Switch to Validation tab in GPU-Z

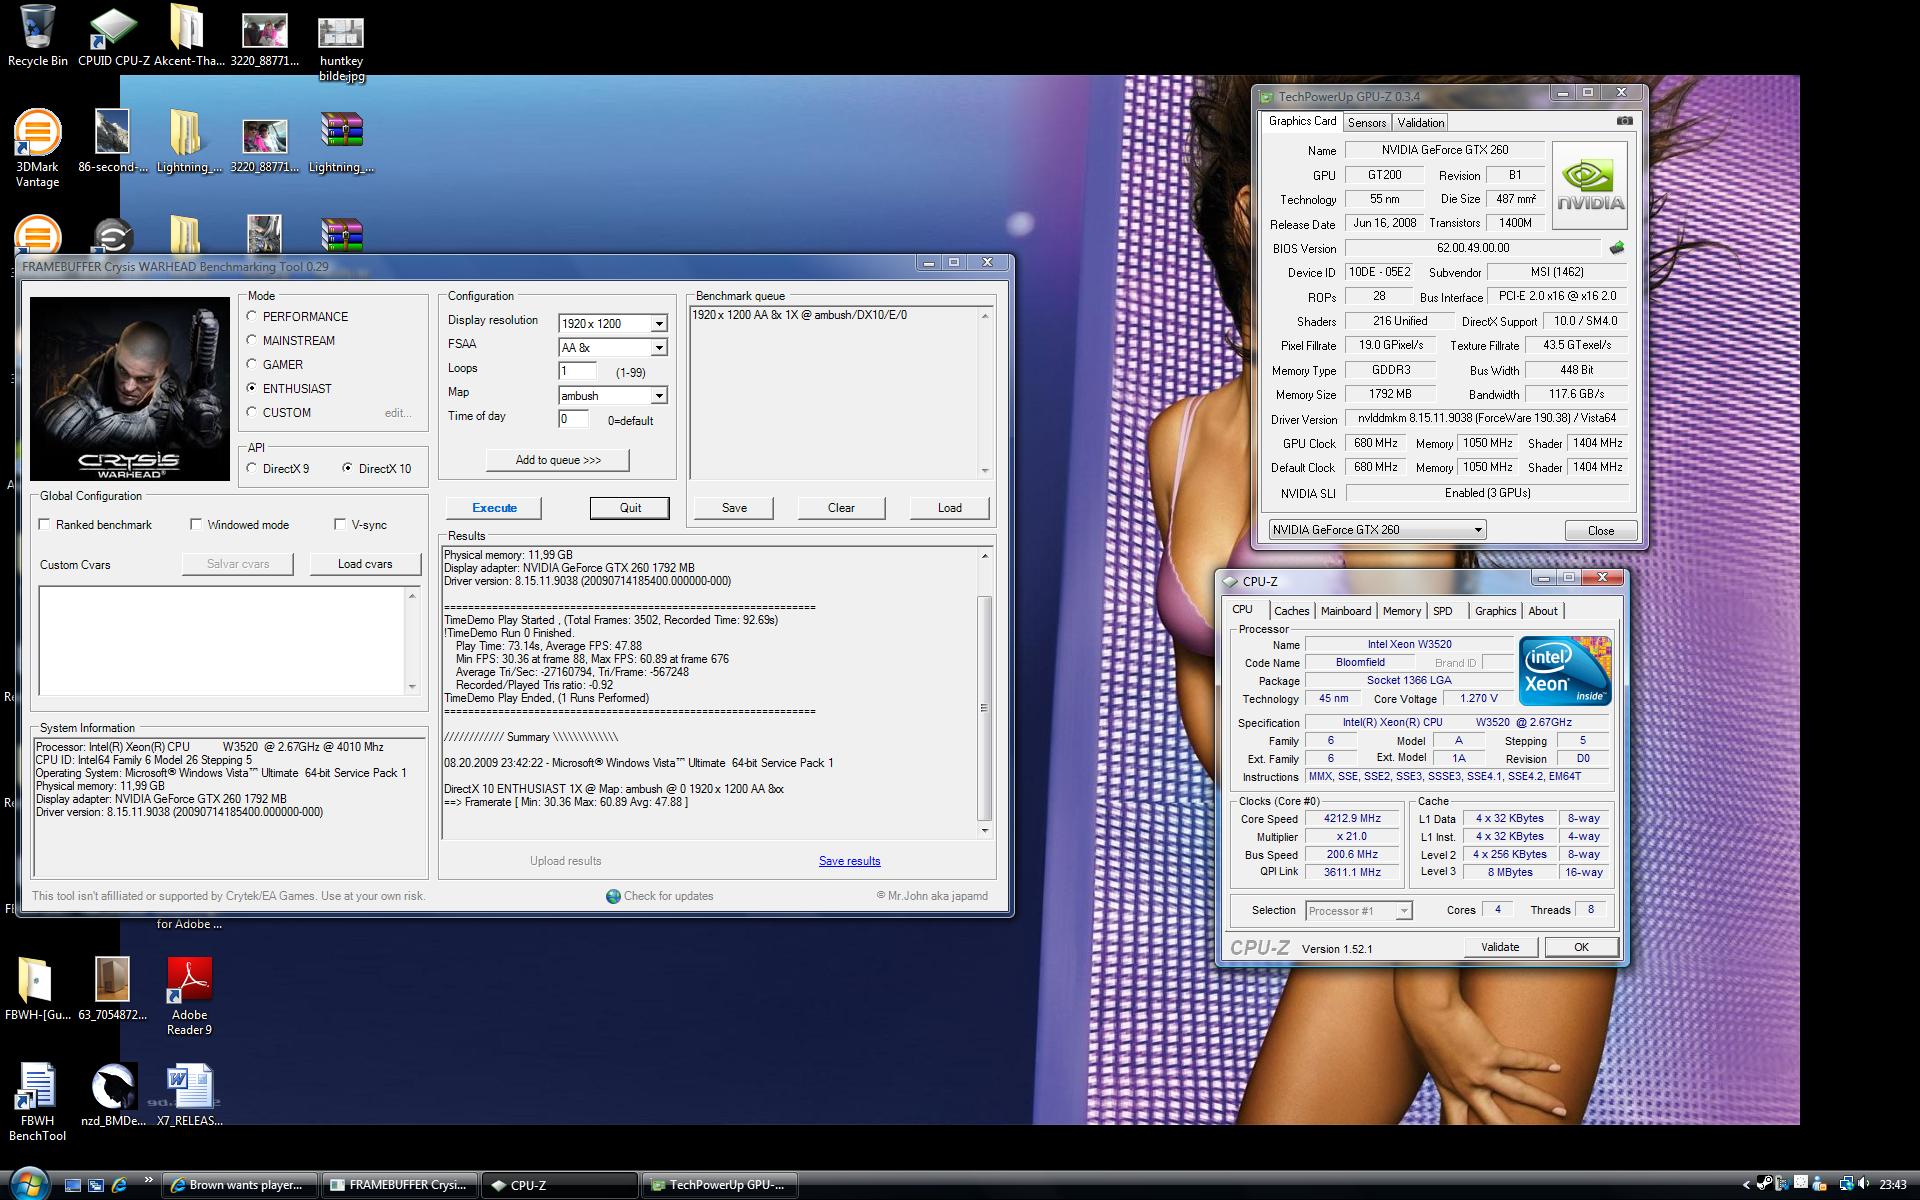(1420, 122)
